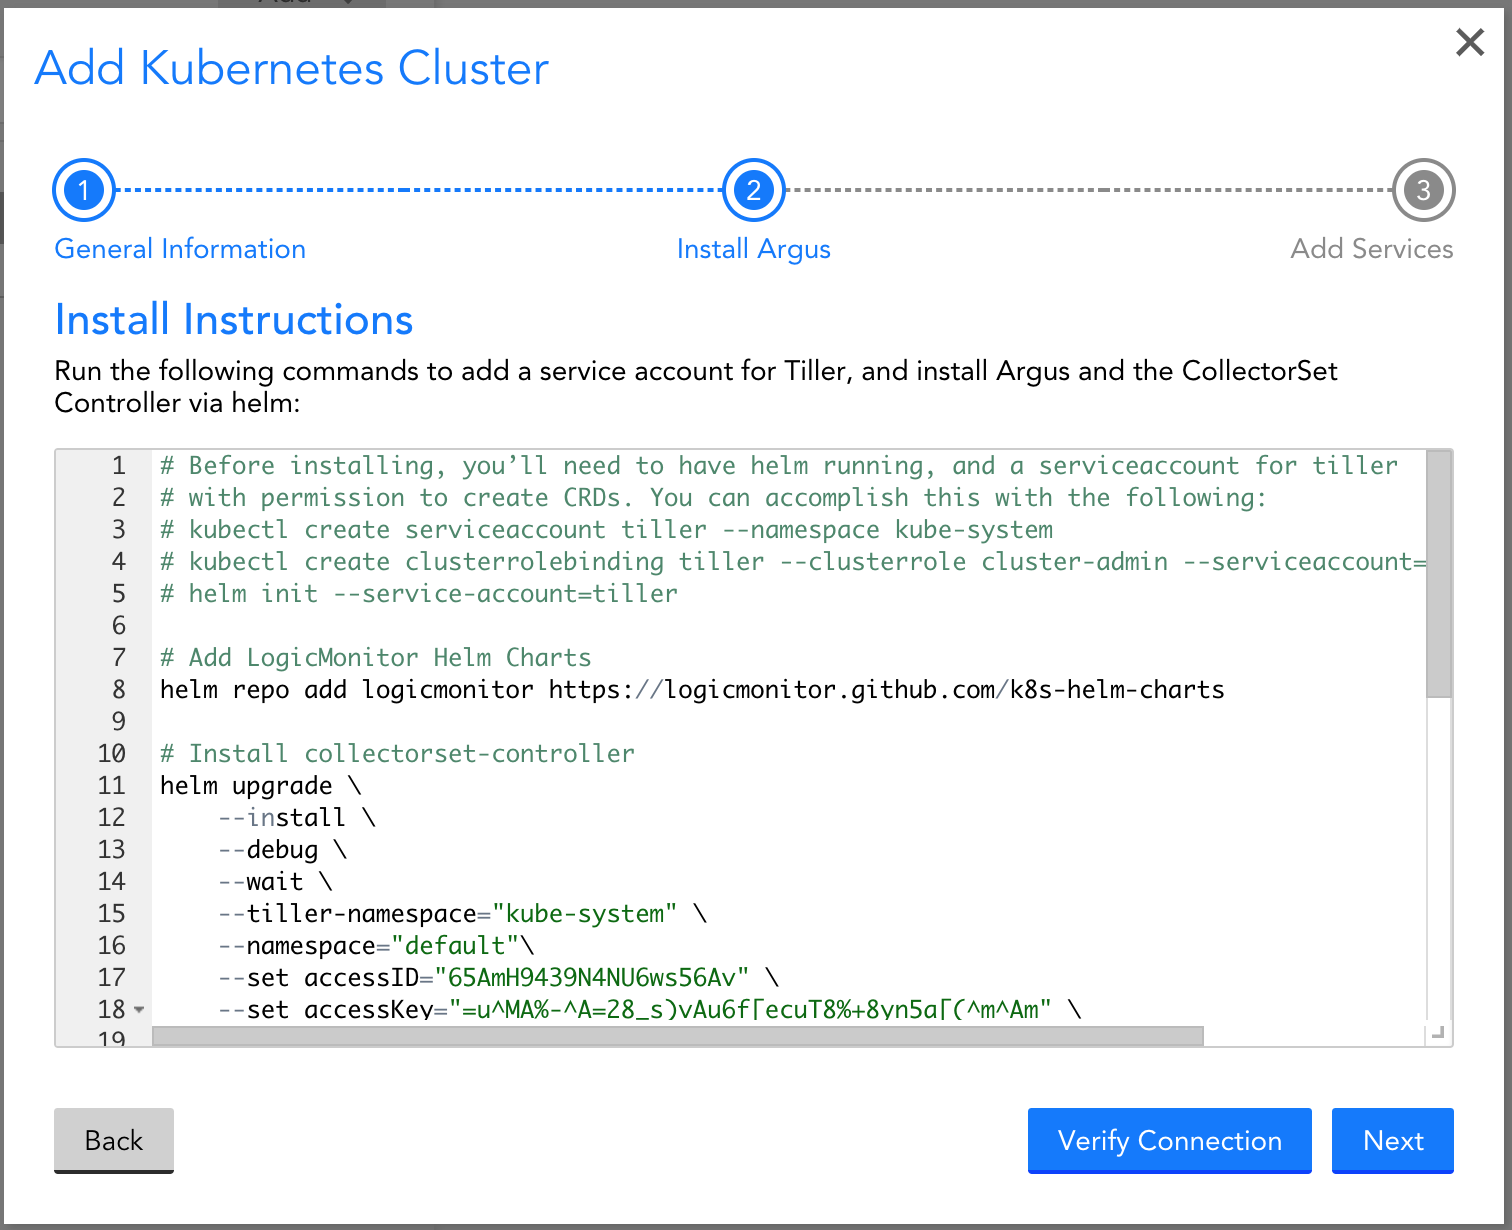Collapse code fold arrow on line 18
The image size is (1512, 1230).
pyautogui.click(x=139, y=1010)
